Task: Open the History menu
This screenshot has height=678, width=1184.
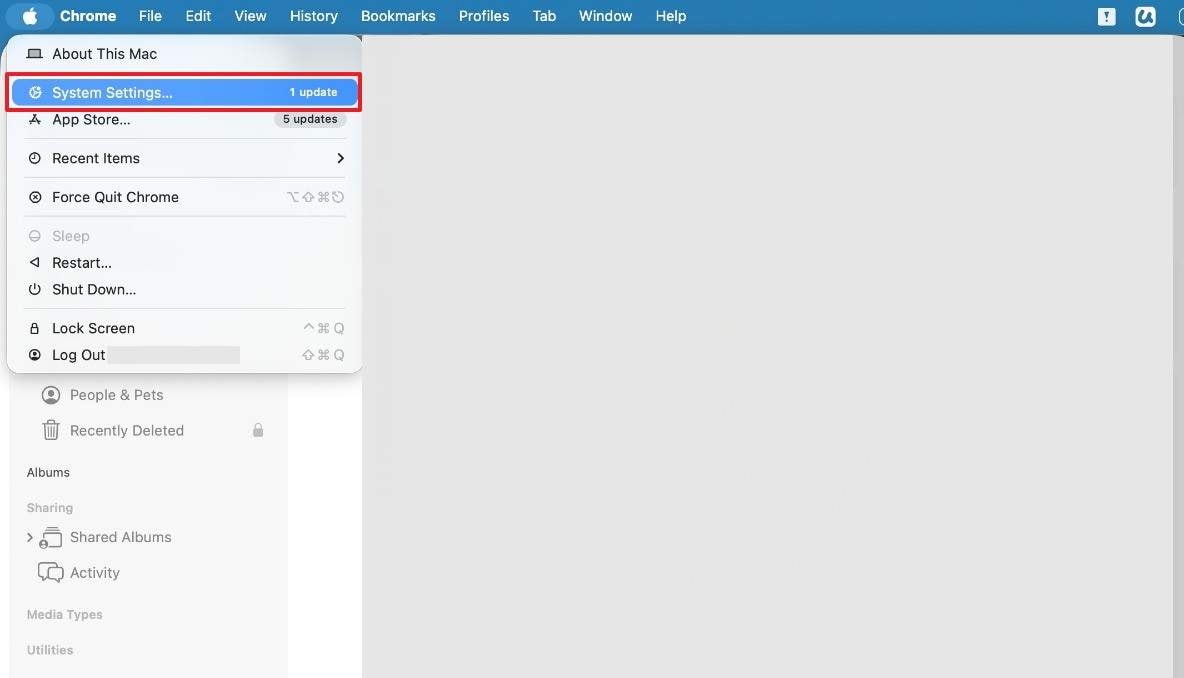Action: [313, 16]
